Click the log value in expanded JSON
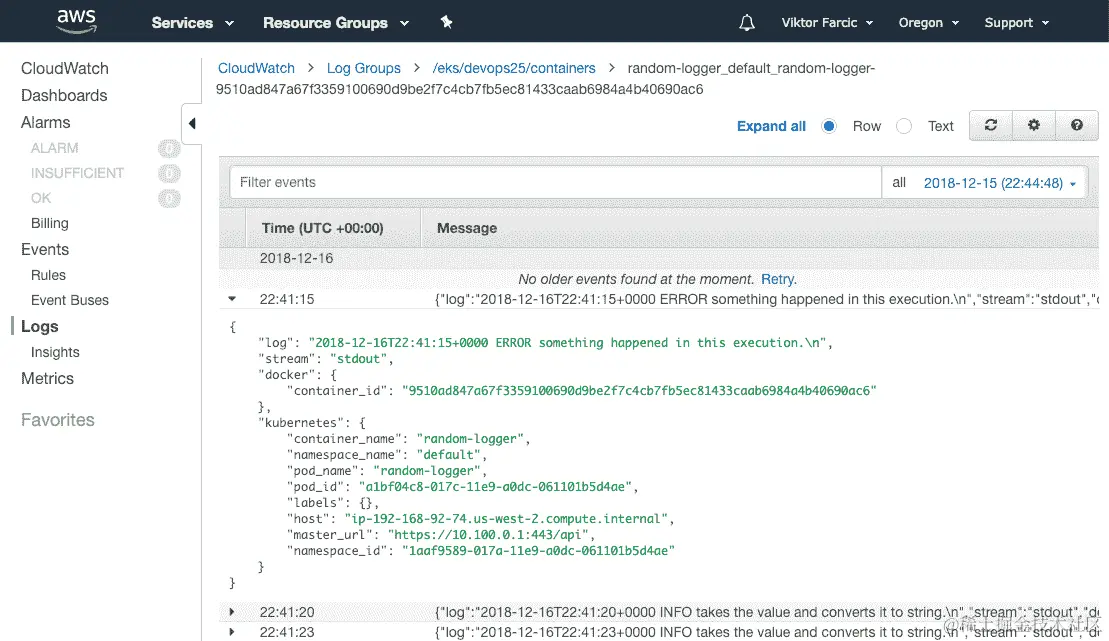 coord(567,342)
